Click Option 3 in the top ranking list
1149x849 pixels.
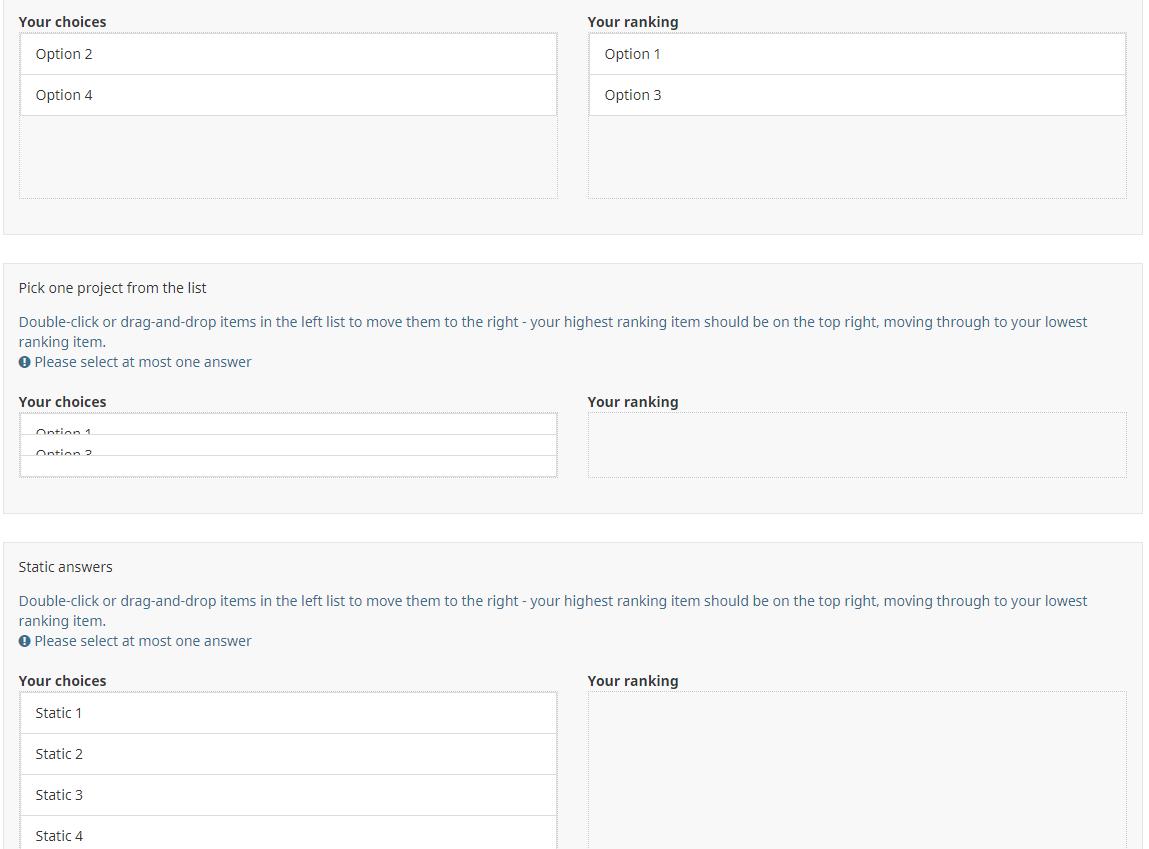[x=856, y=95]
